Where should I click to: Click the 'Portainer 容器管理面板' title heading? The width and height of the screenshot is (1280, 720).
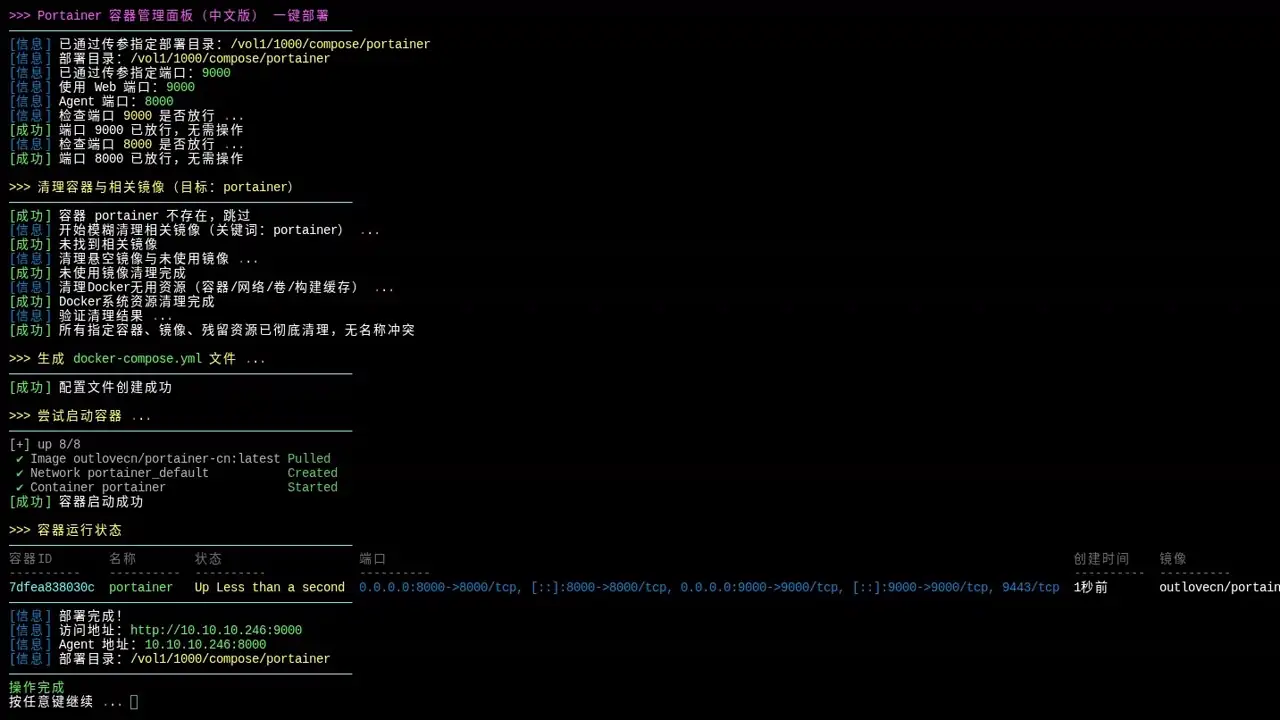coord(169,16)
